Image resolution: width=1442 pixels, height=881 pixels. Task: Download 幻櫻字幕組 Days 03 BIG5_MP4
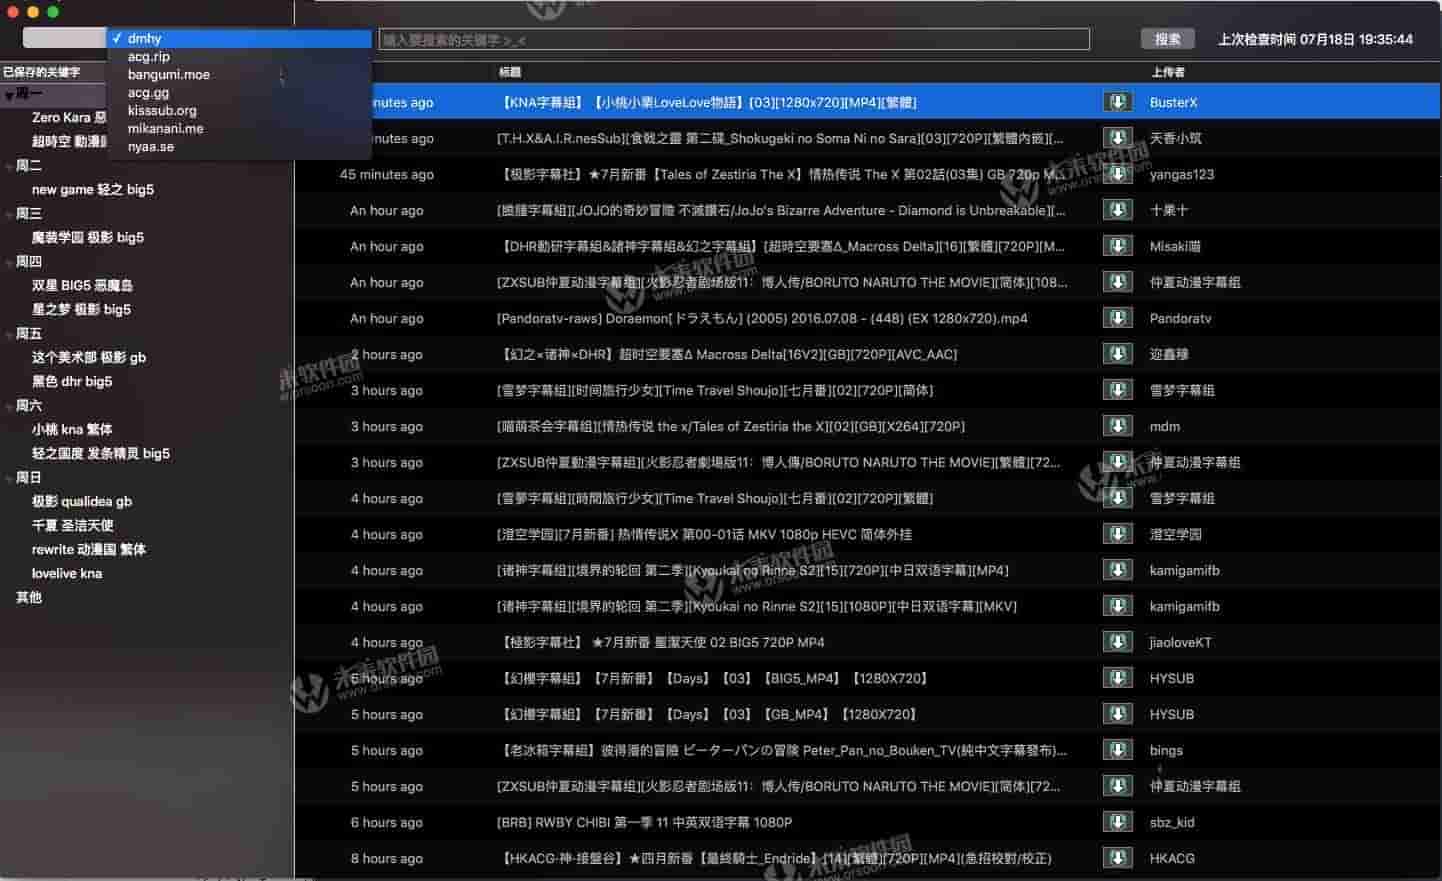1117,678
